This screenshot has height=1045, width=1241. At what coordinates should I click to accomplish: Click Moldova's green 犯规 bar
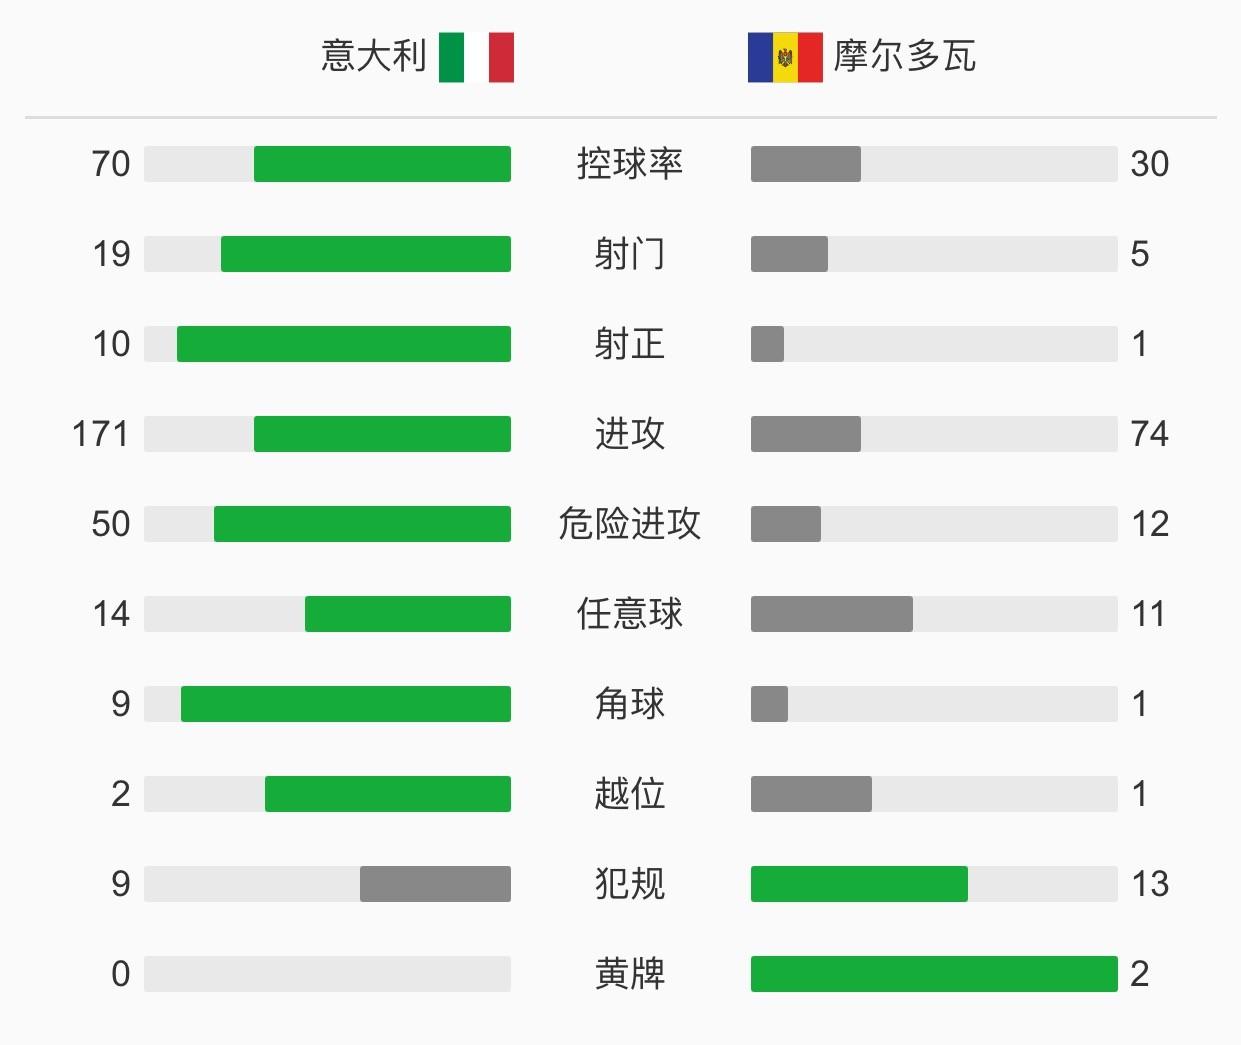859,884
